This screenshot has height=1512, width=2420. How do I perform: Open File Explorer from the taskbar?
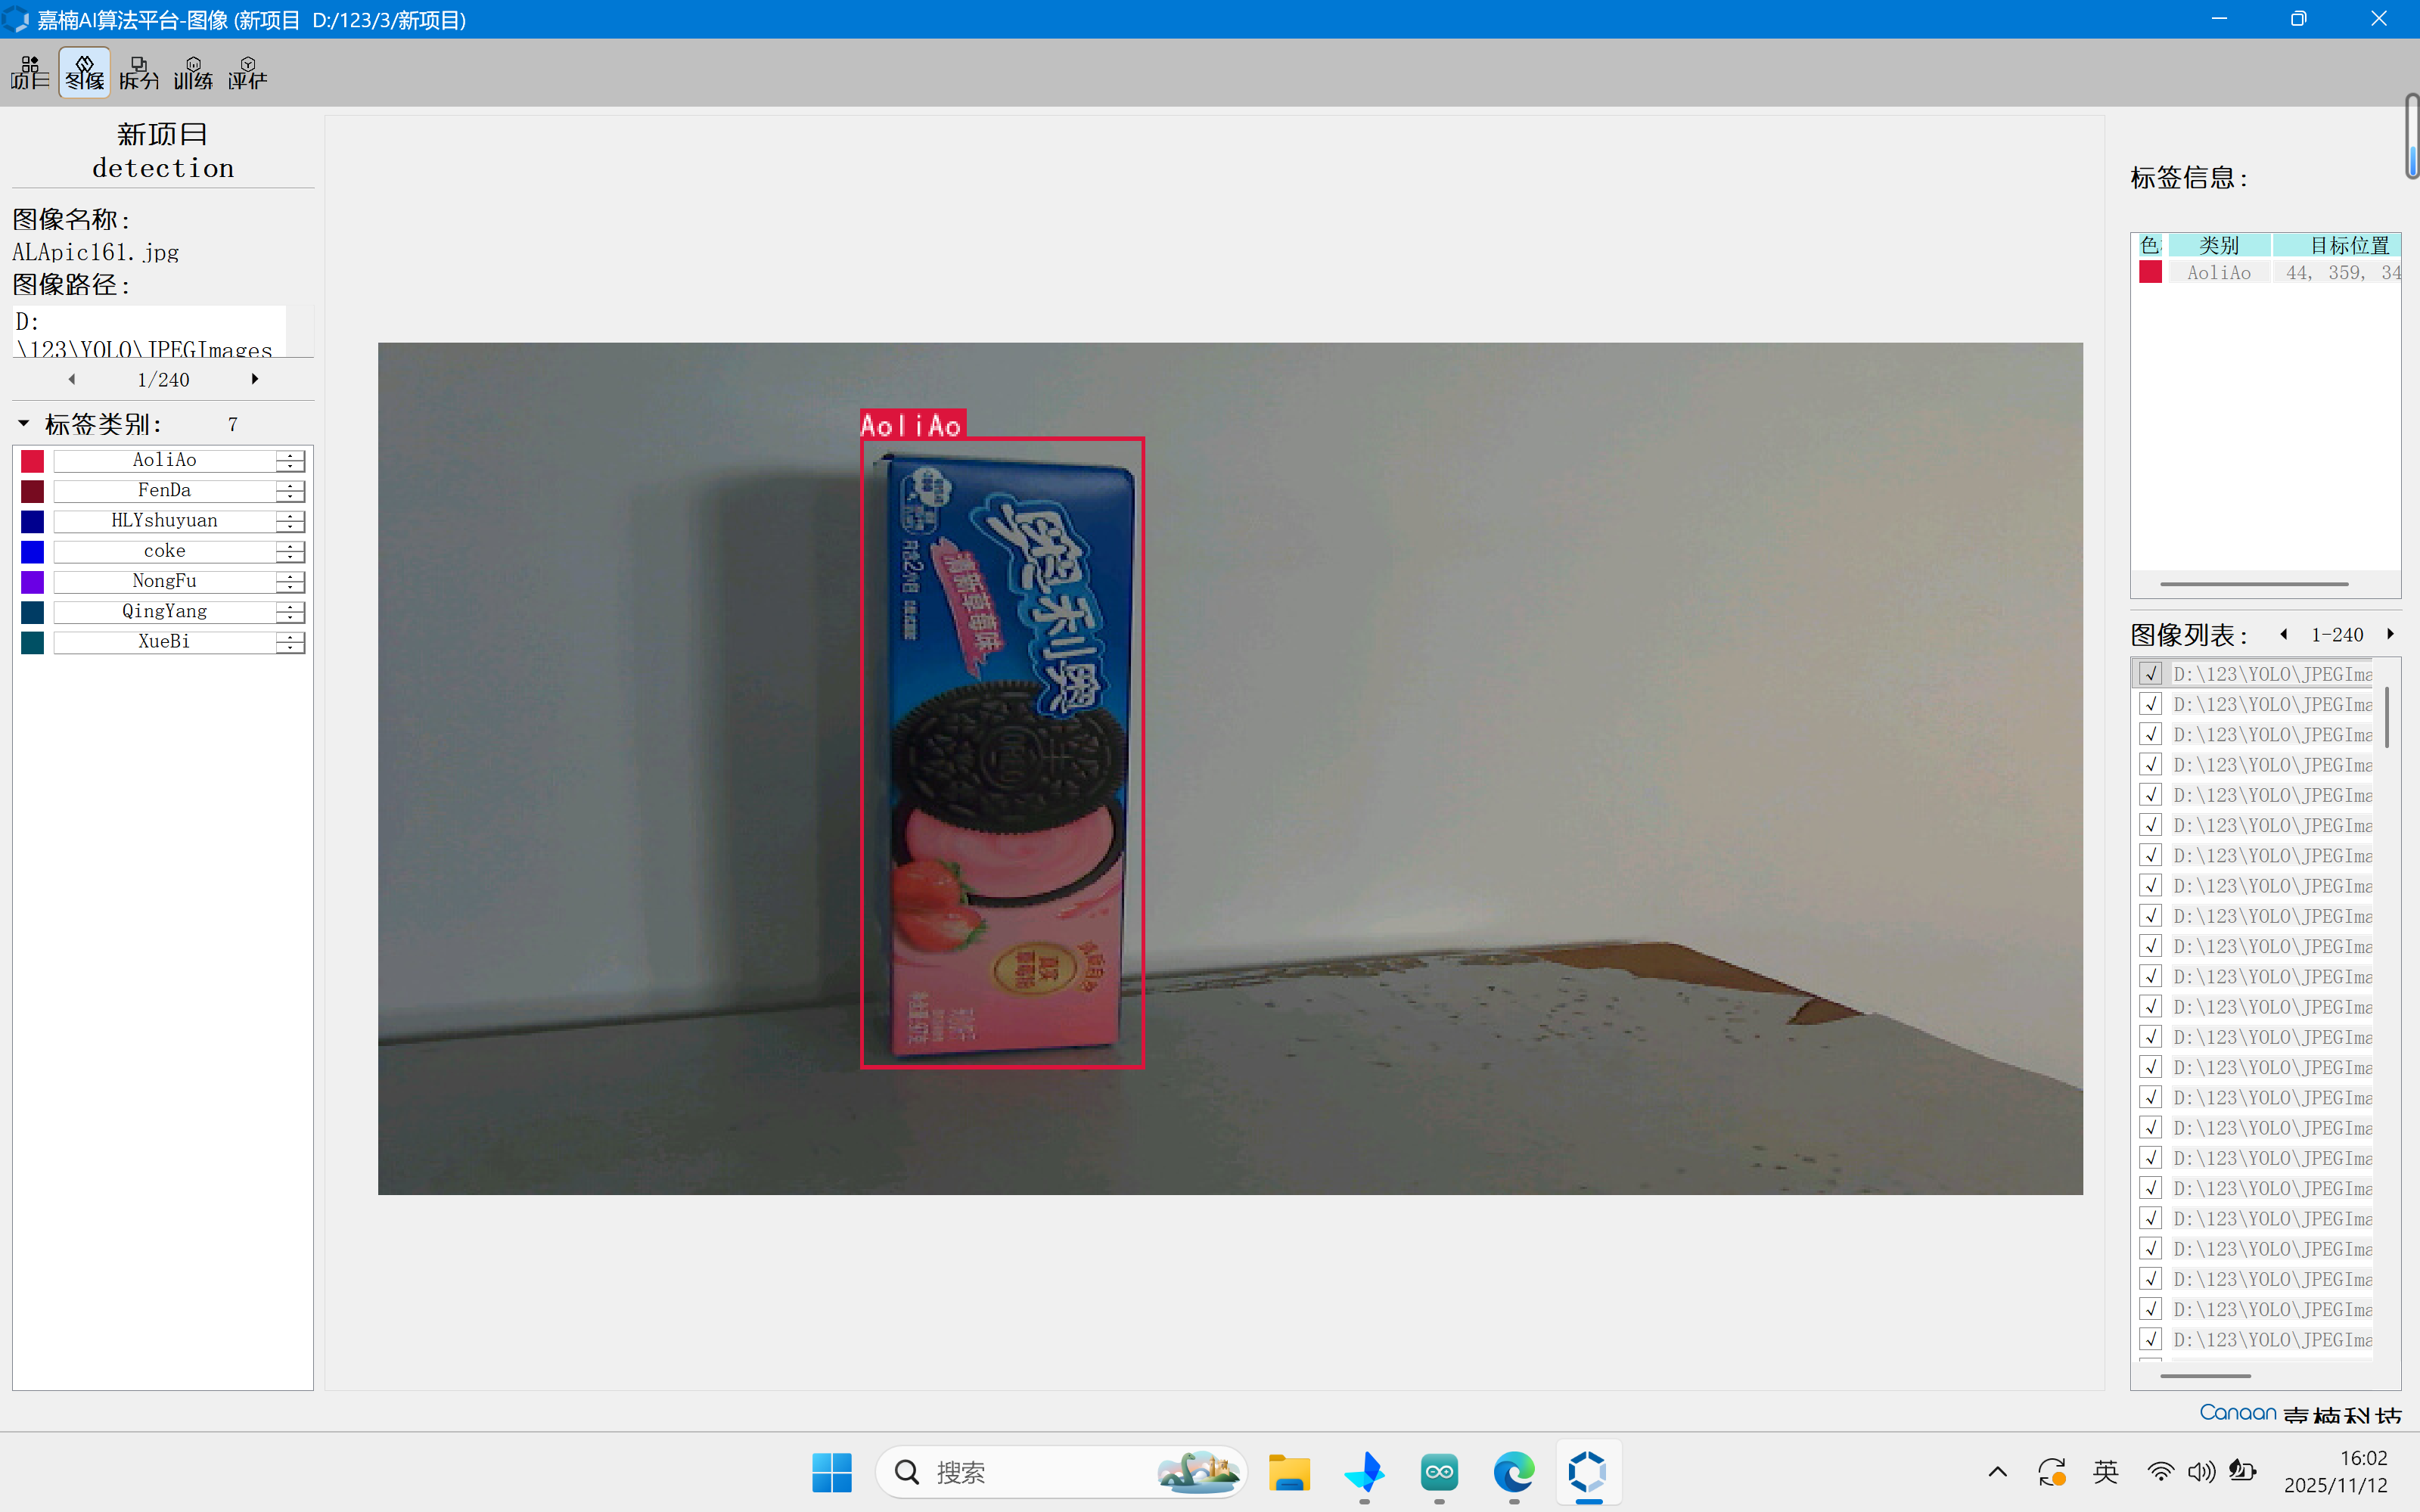click(1289, 1472)
